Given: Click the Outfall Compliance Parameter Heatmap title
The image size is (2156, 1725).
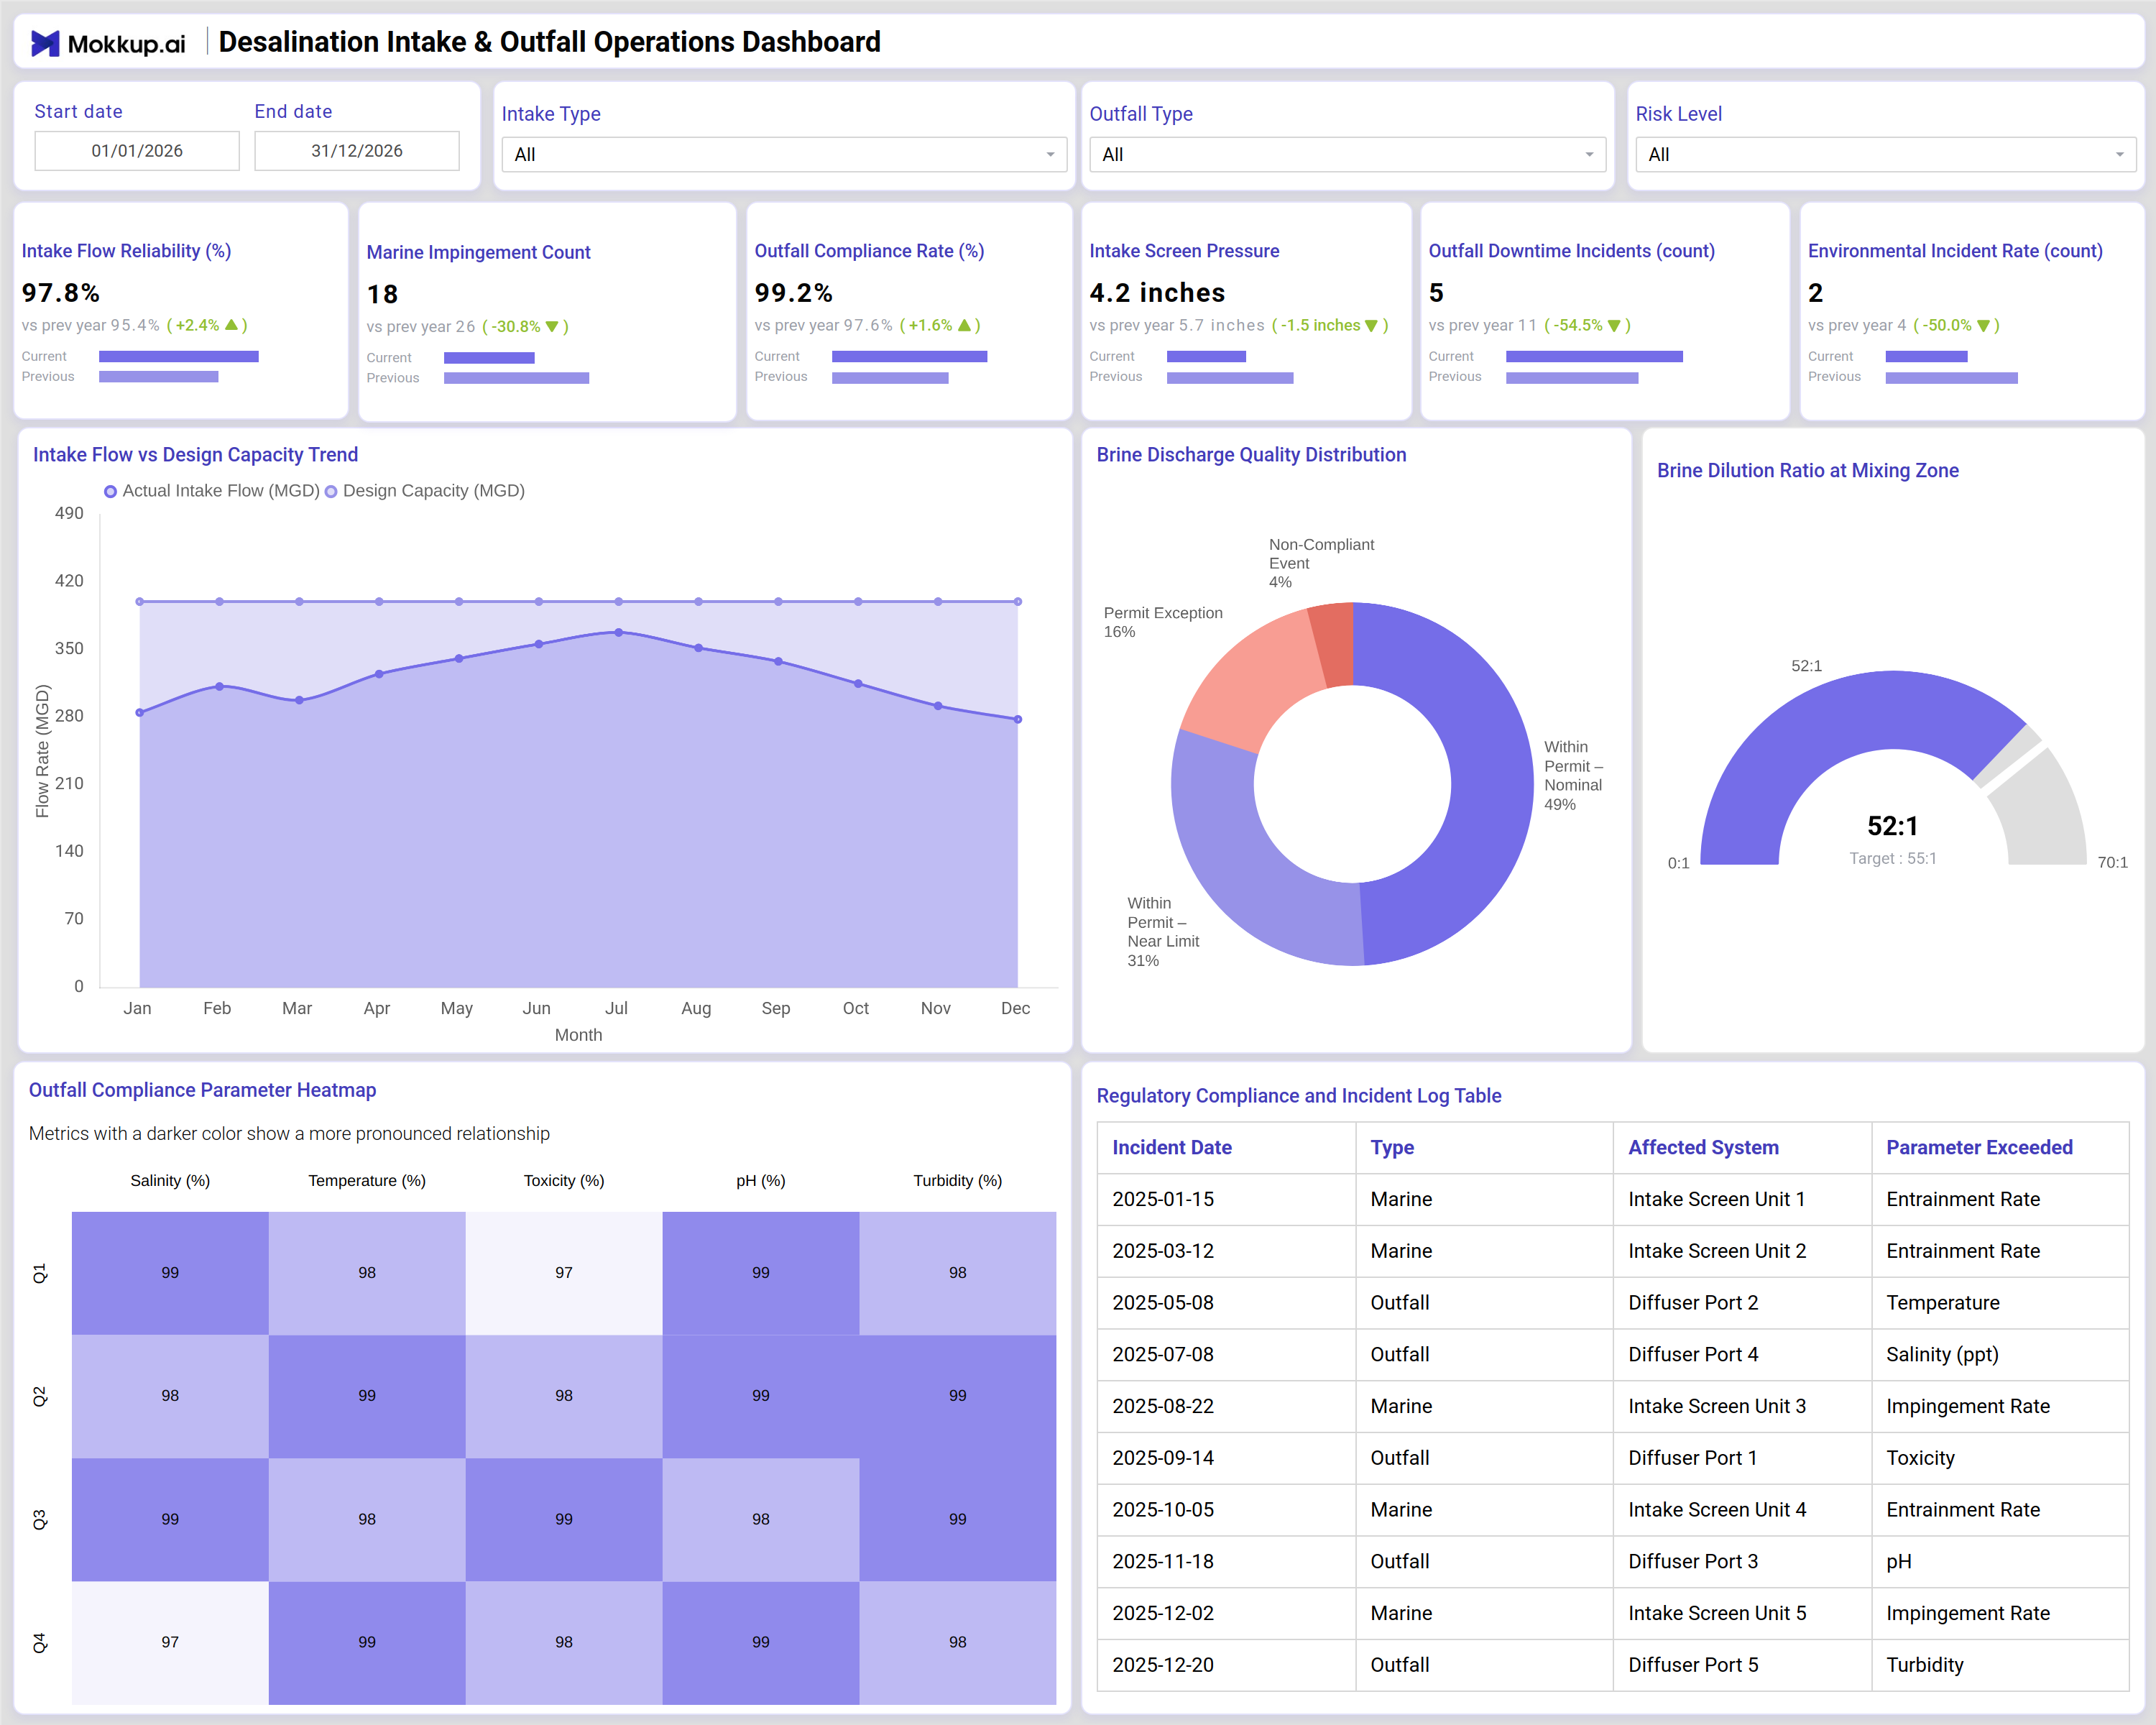Looking at the screenshot, I should [202, 1091].
